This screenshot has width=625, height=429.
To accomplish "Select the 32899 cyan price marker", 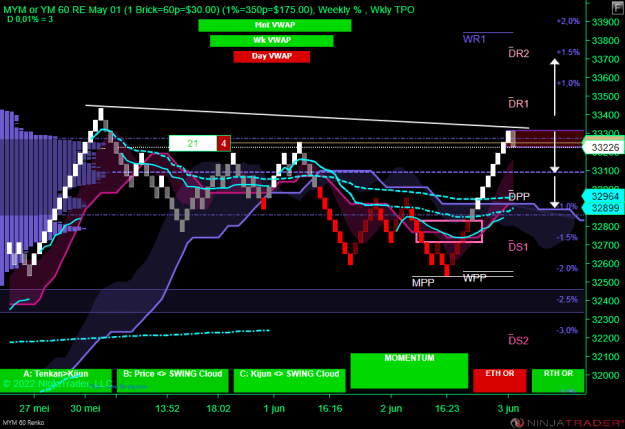I will 603,208.
